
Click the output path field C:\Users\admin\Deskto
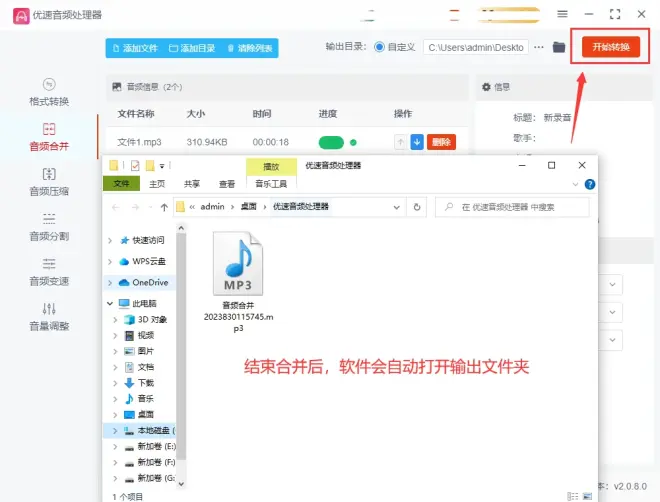(476, 48)
